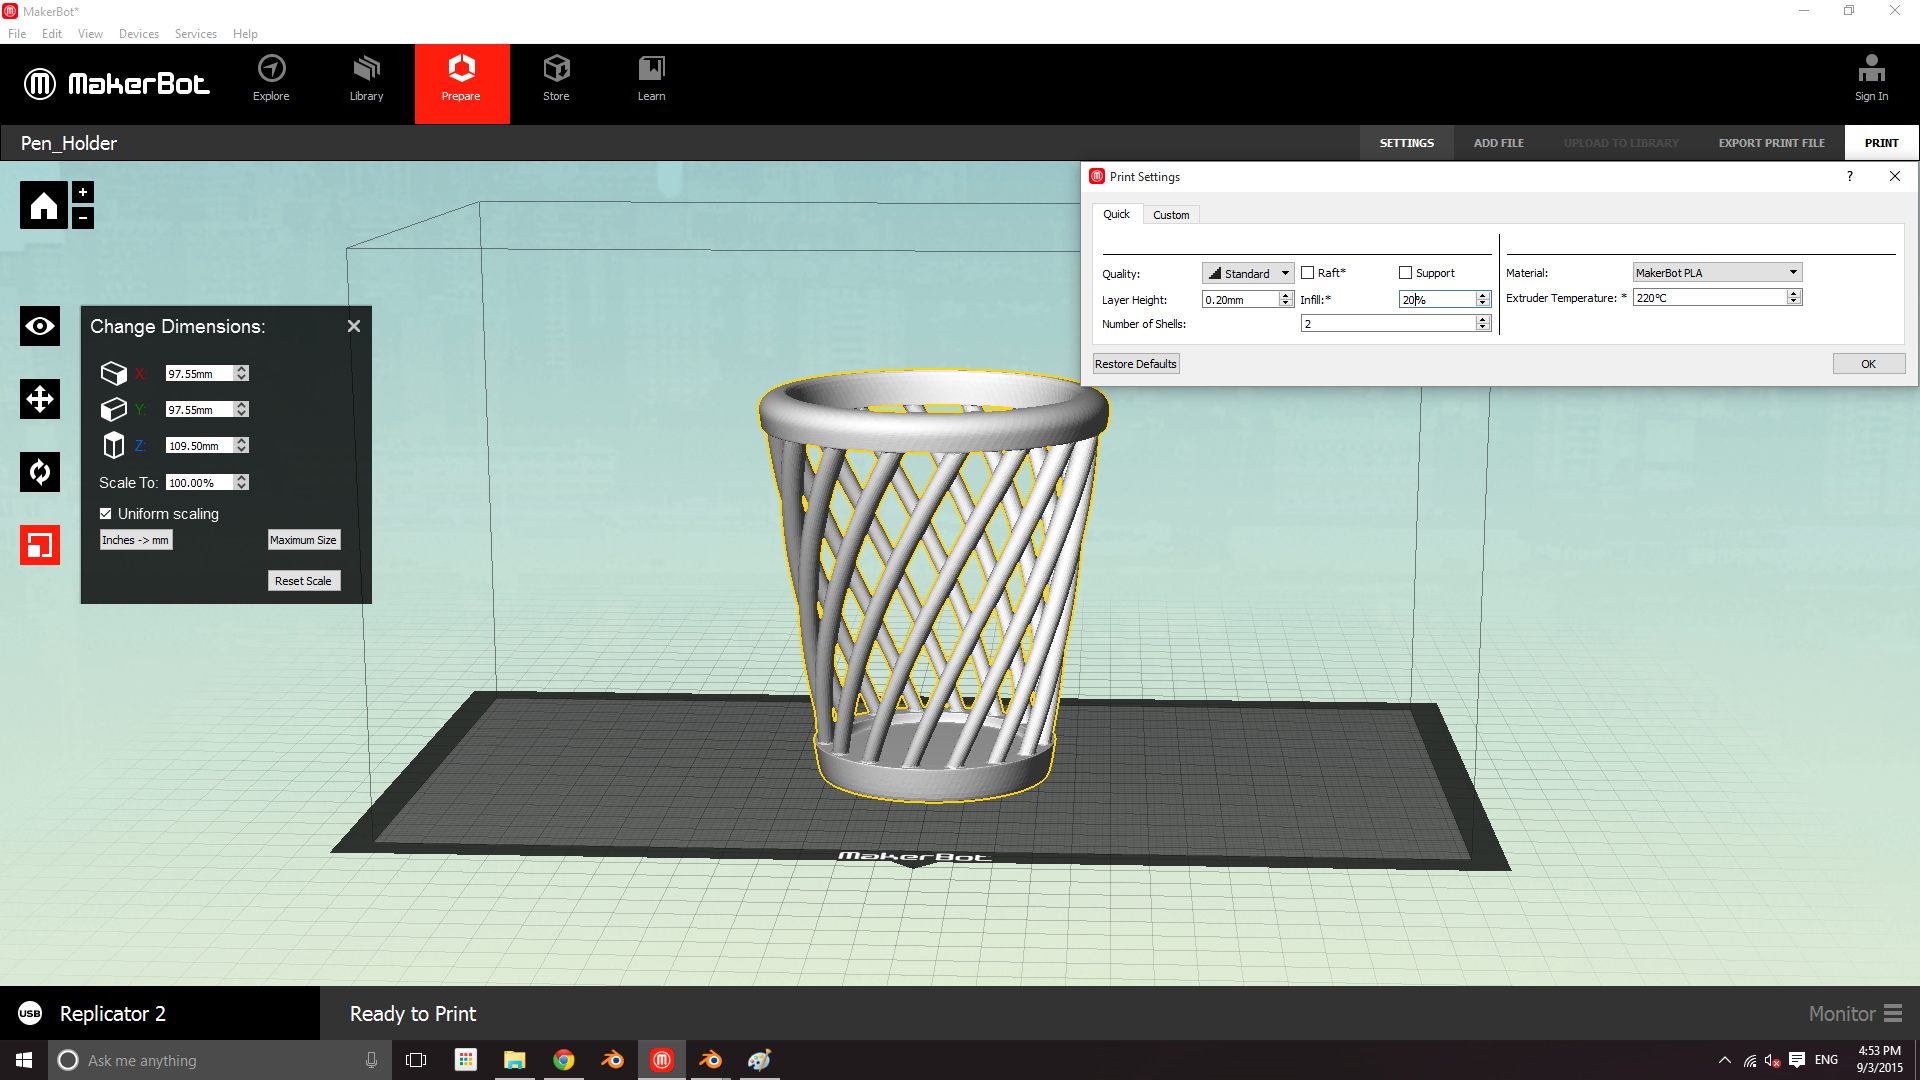The image size is (1920, 1080).
Task: Select the Pen Holder 3D model
Action: coord(933,585)
